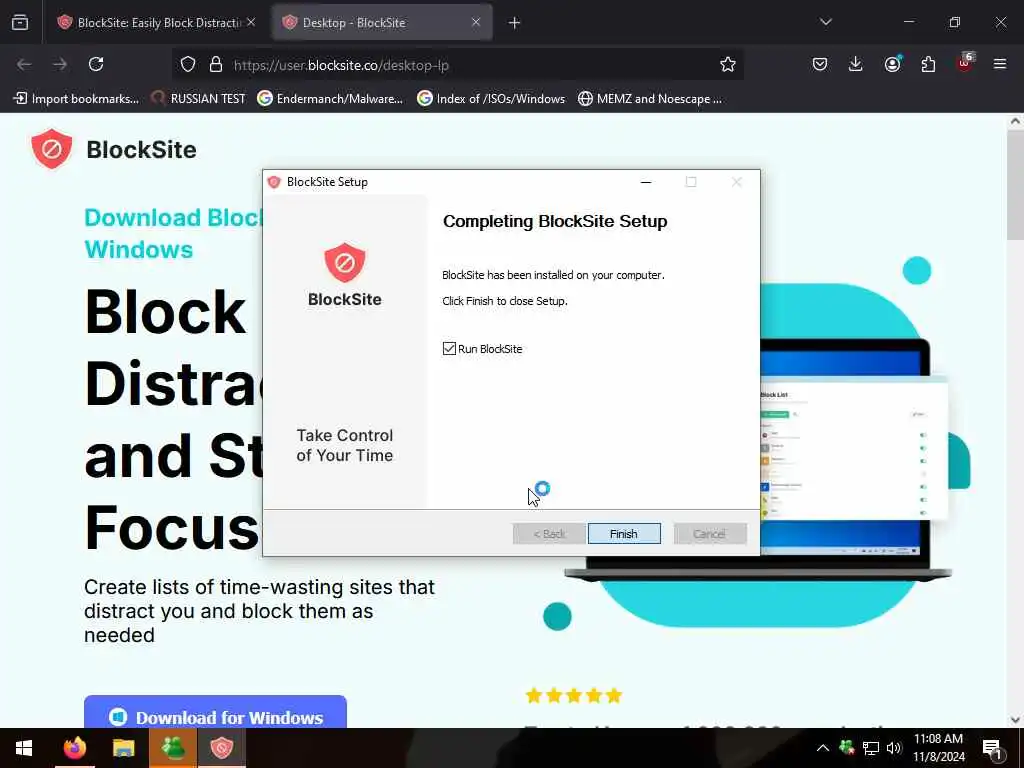This screenshot has width=1024, height=768.
Task: Expand the list all tabs chevron
Action: tap(825, 22)
